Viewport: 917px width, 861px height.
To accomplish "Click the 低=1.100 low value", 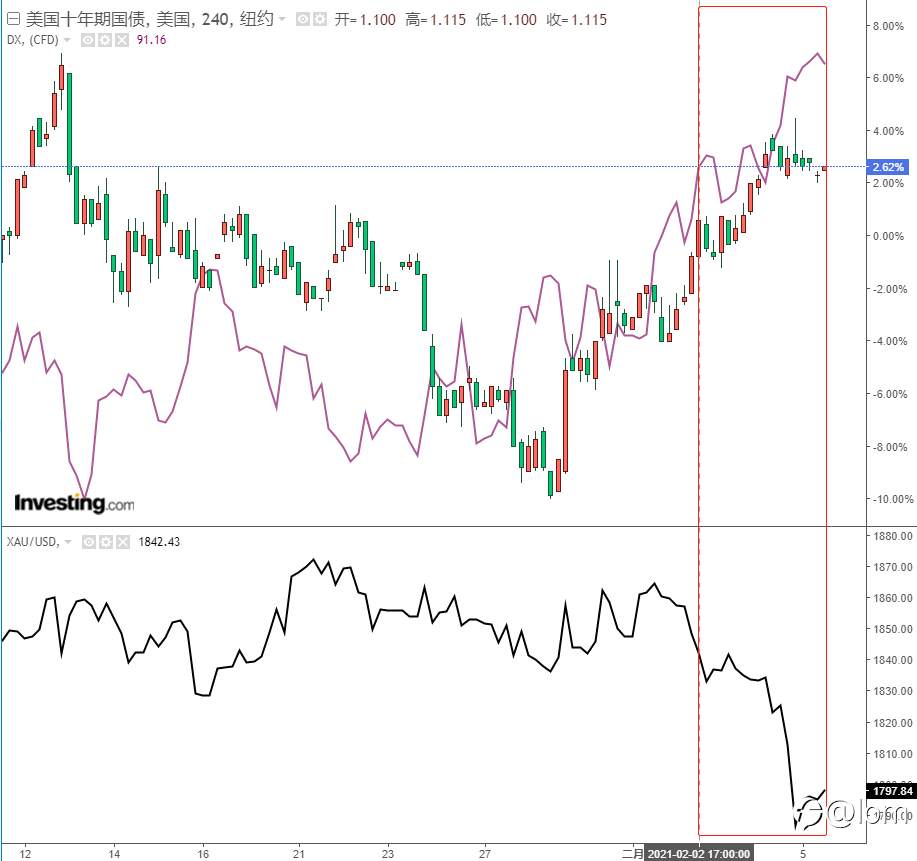I will (506, 20).
